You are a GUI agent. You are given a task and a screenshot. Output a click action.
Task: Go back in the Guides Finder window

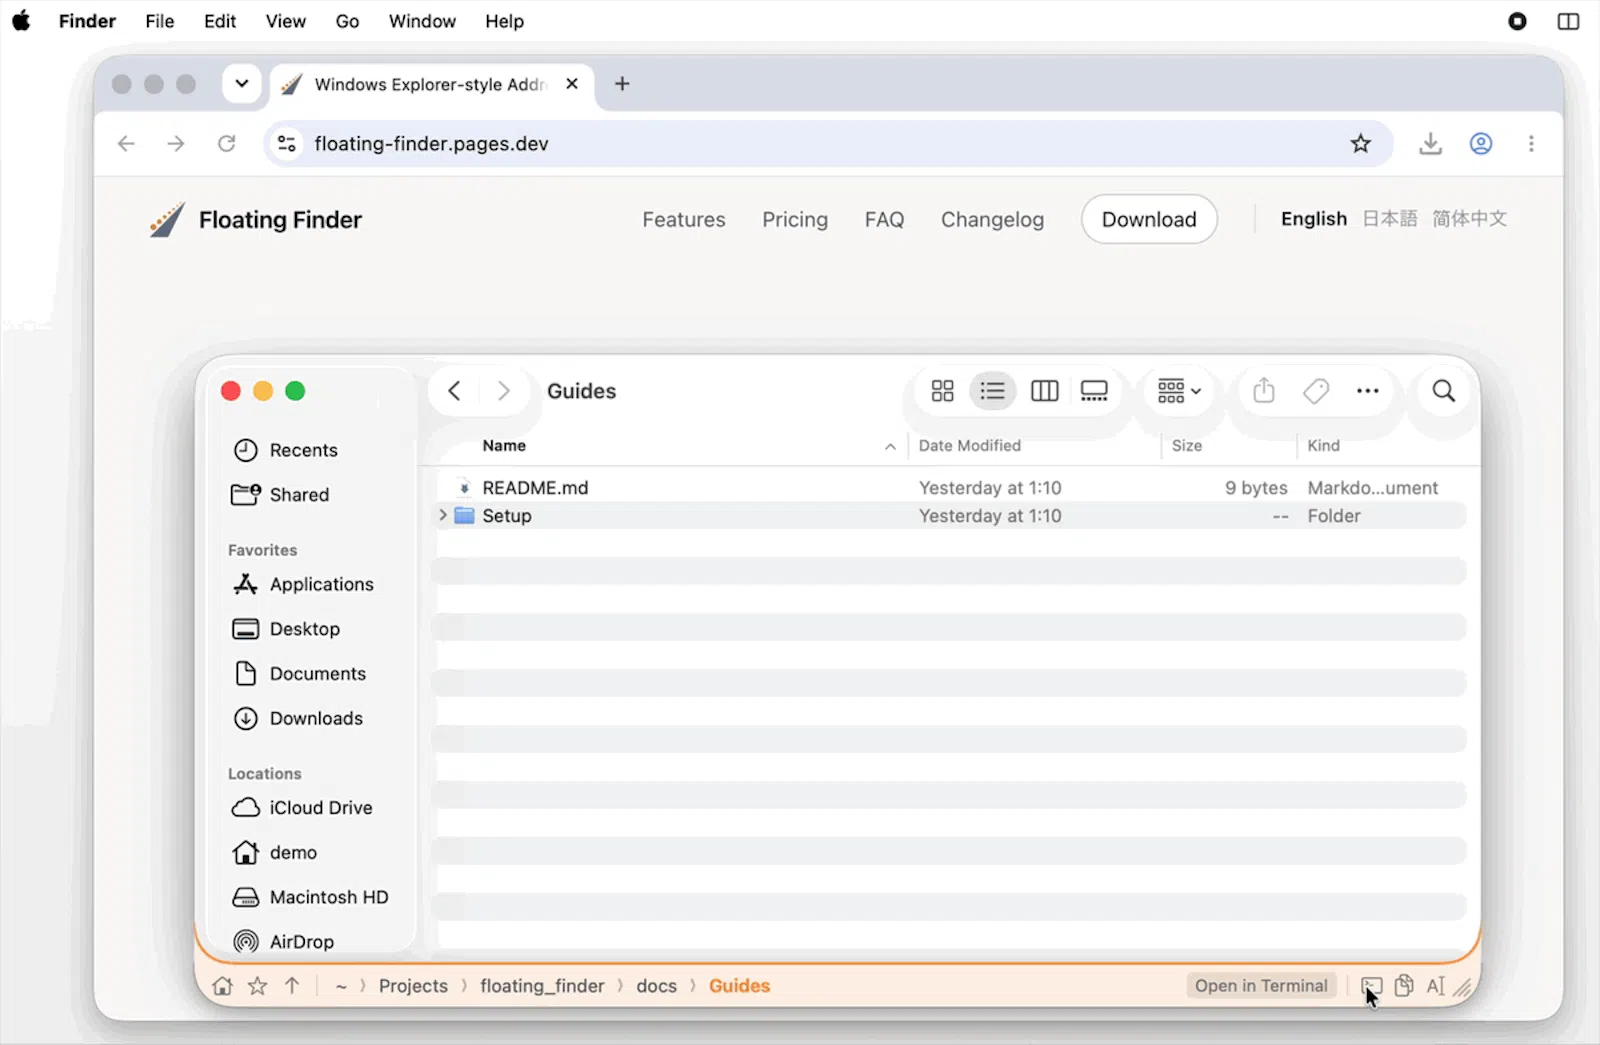[x=454, y=391]
